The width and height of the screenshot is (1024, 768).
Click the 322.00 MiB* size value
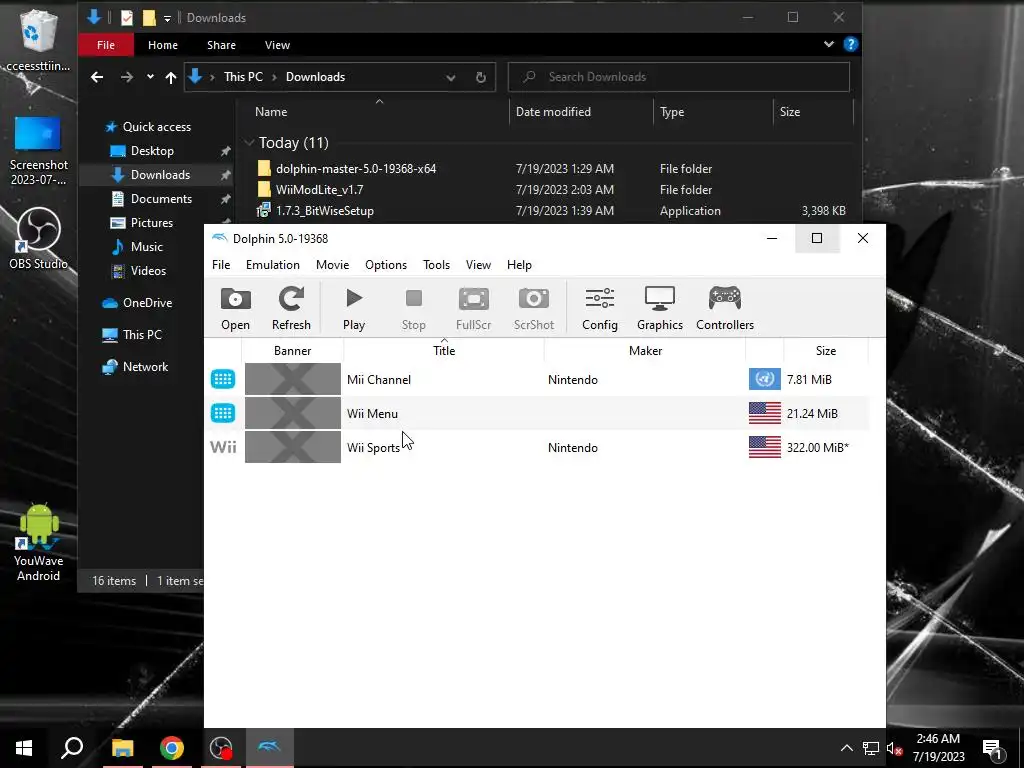click(x=818, y=447)
